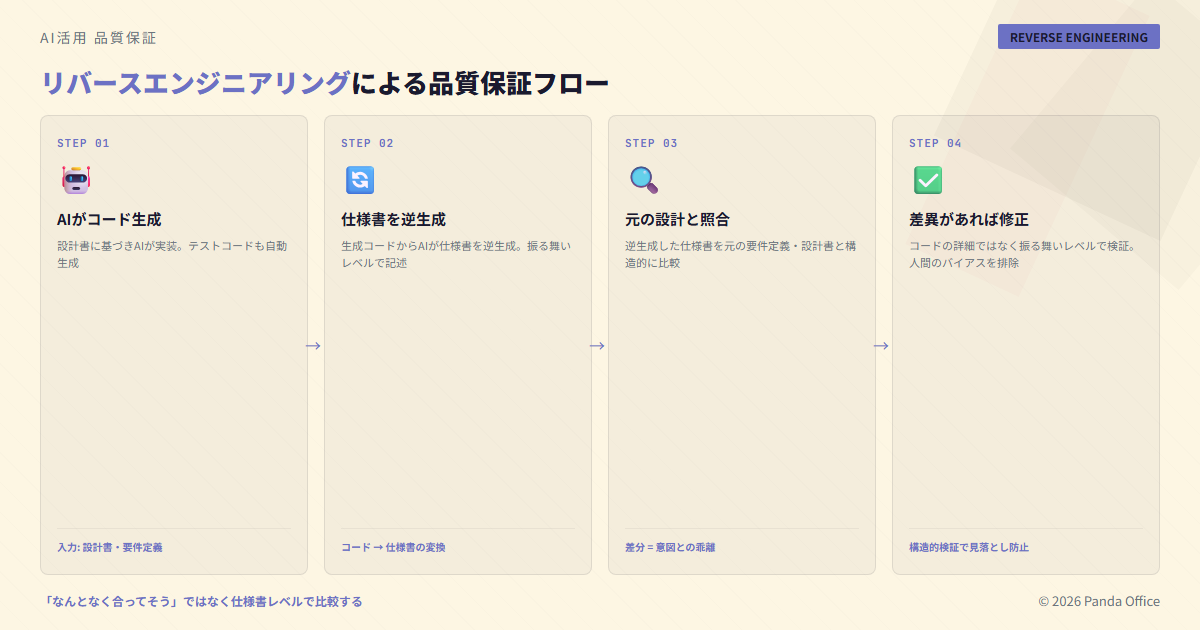This screenshot has height=630, width=1200.
Task: Click arrow between Step 03 and Step 04
Action: click(881, 345)
